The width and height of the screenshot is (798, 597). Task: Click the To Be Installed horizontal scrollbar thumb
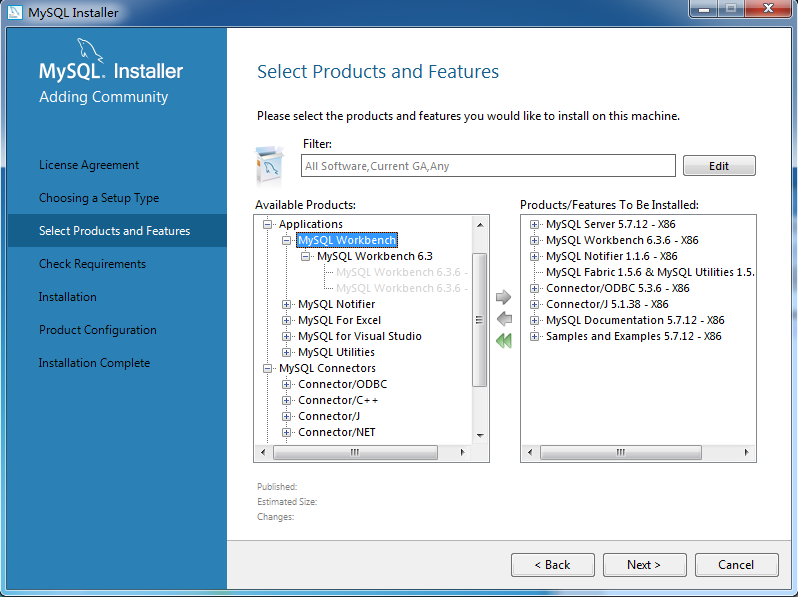click(x=620, y=452)
